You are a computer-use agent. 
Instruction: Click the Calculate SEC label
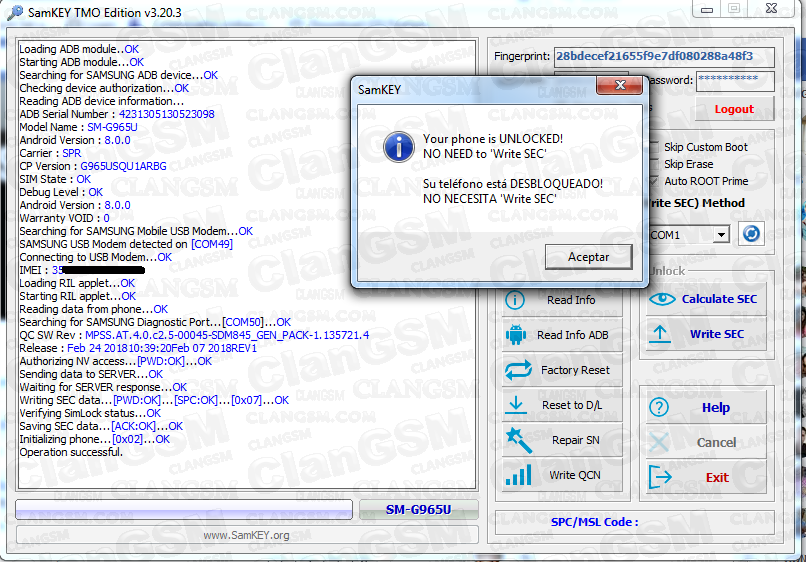coord(719,299)
